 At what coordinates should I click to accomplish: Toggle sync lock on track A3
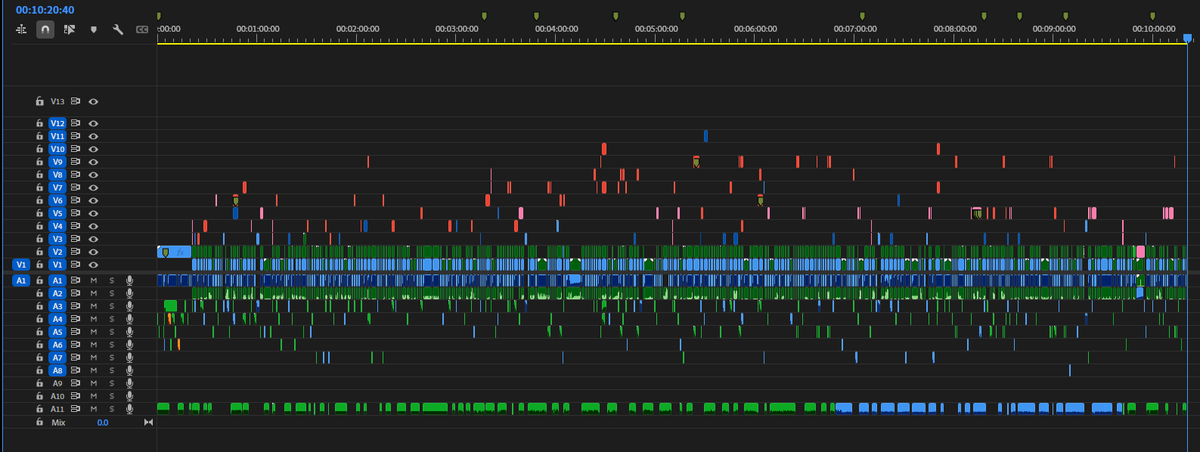point(75,305)
